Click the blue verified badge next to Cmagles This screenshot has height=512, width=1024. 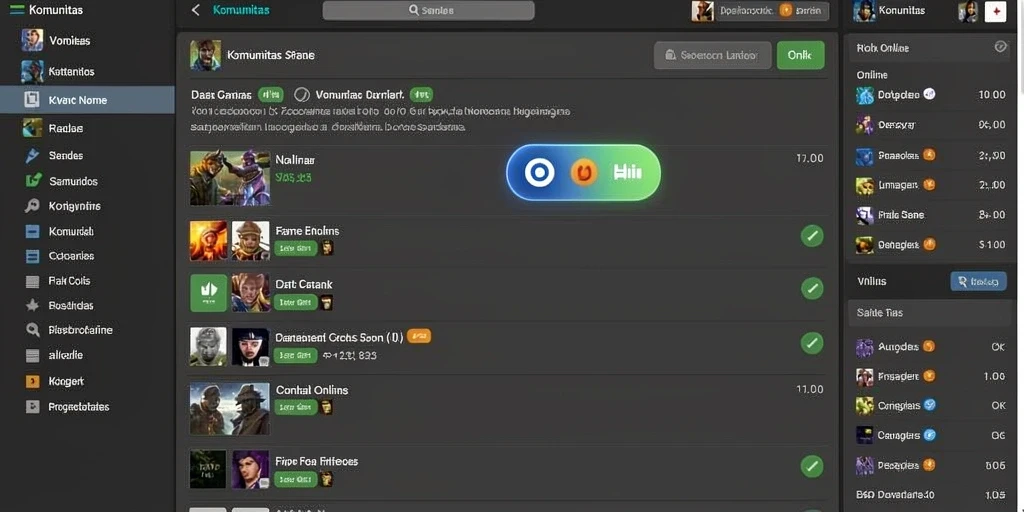(x=930, y=405)
